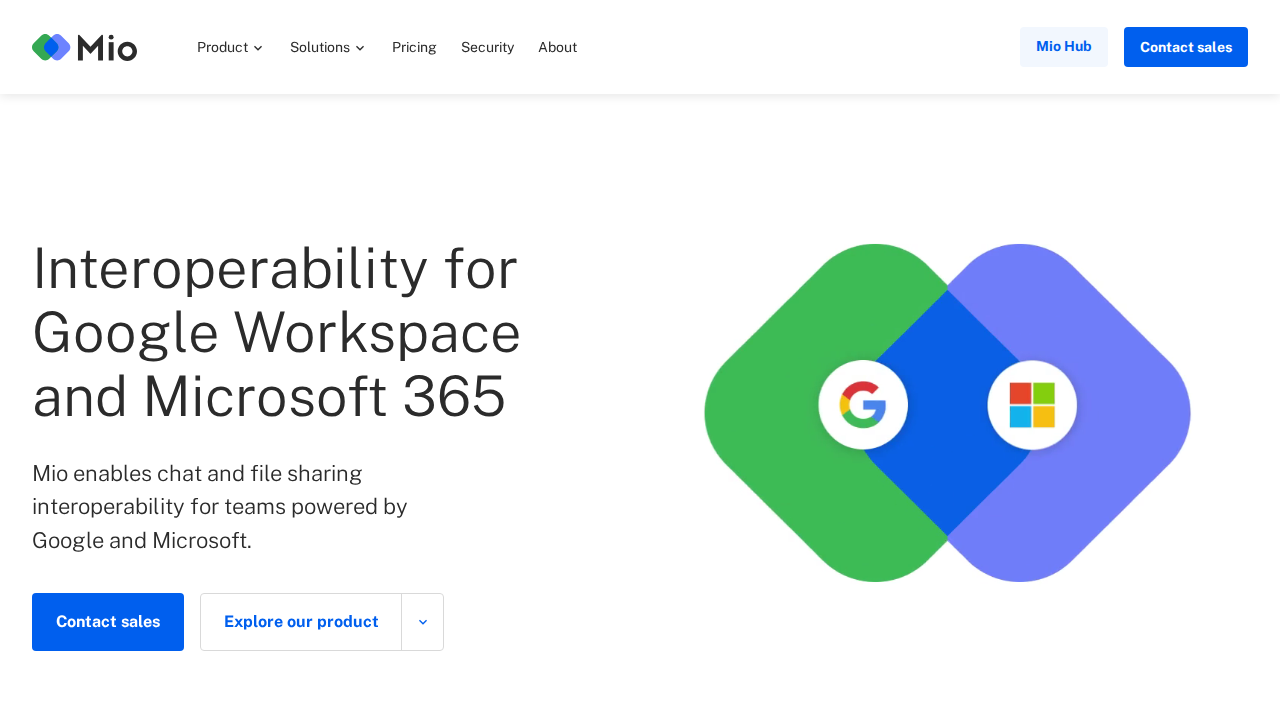Click the Interoperability for Google Workspace headline

276,332
